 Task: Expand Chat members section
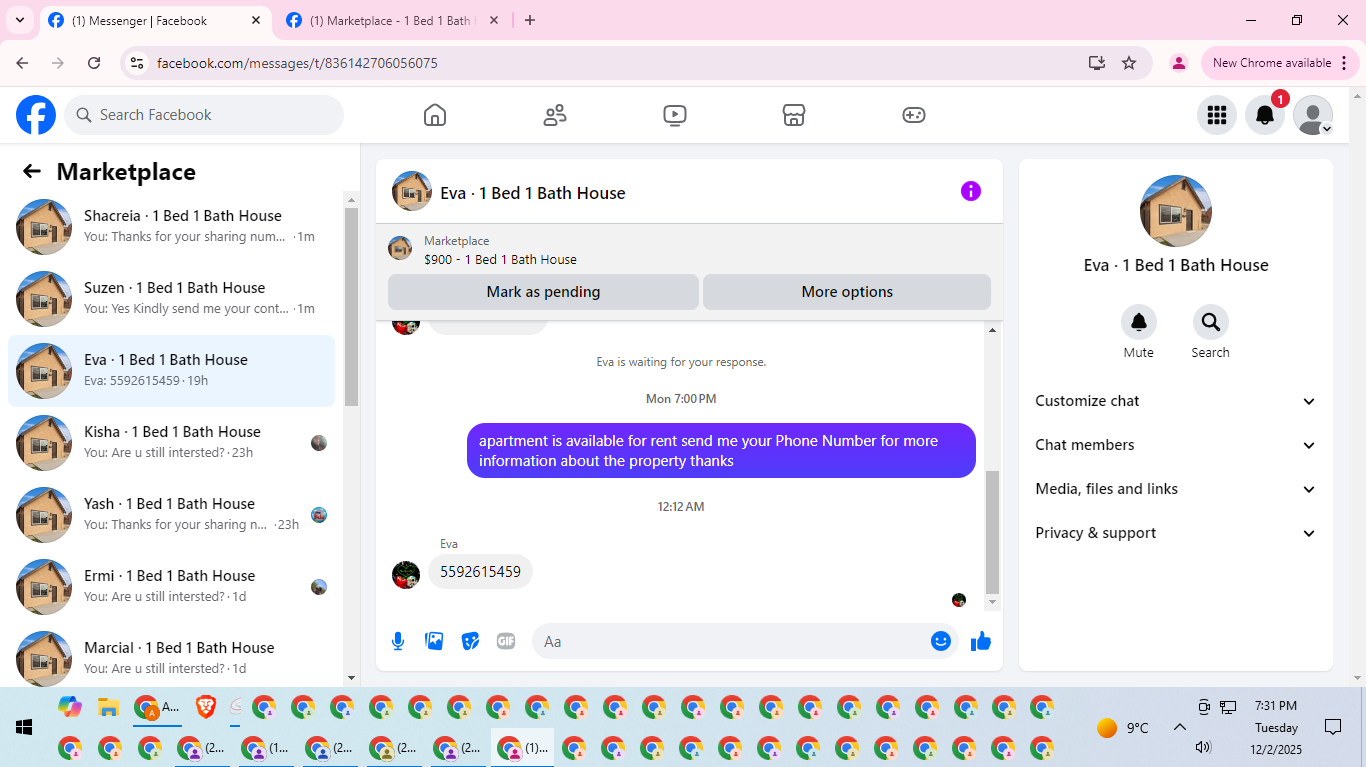[x=1176, y=445]
